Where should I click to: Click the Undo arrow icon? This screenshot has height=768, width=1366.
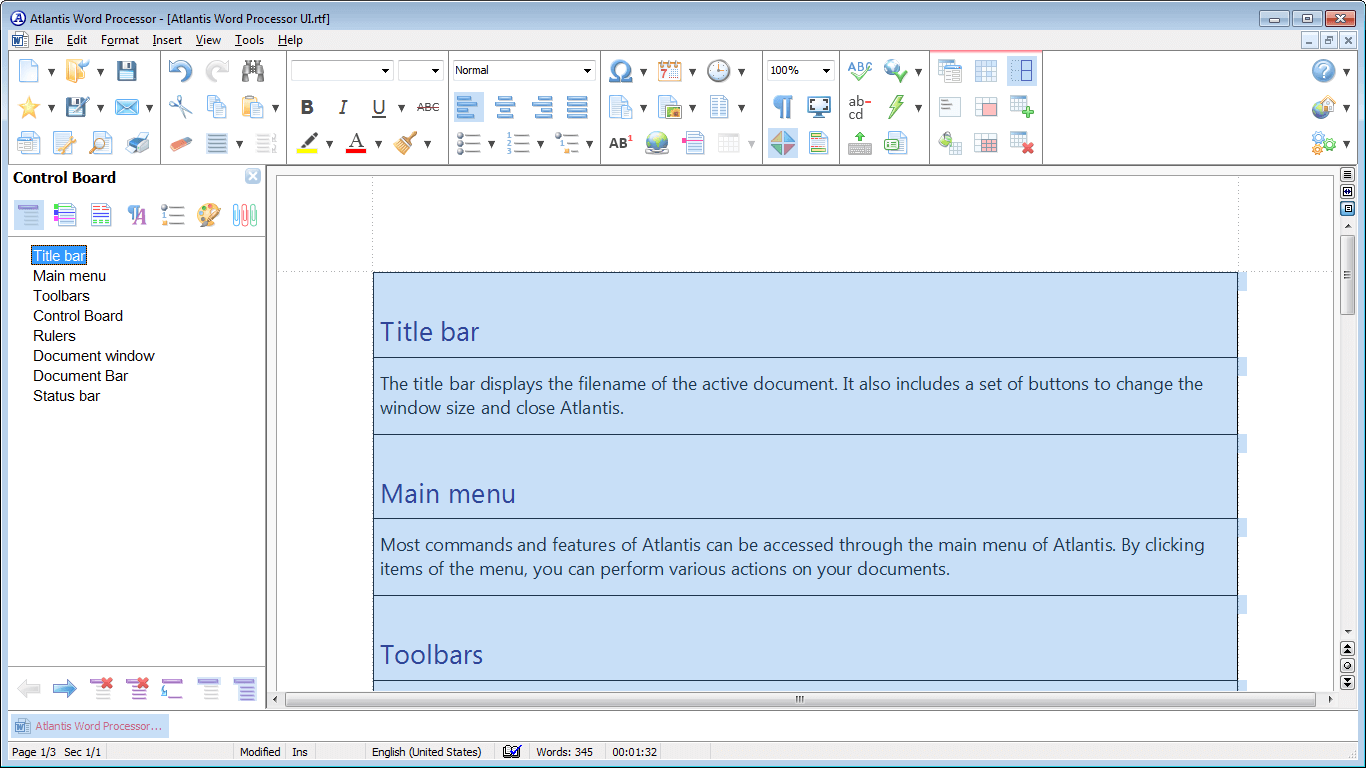[180, 71]
